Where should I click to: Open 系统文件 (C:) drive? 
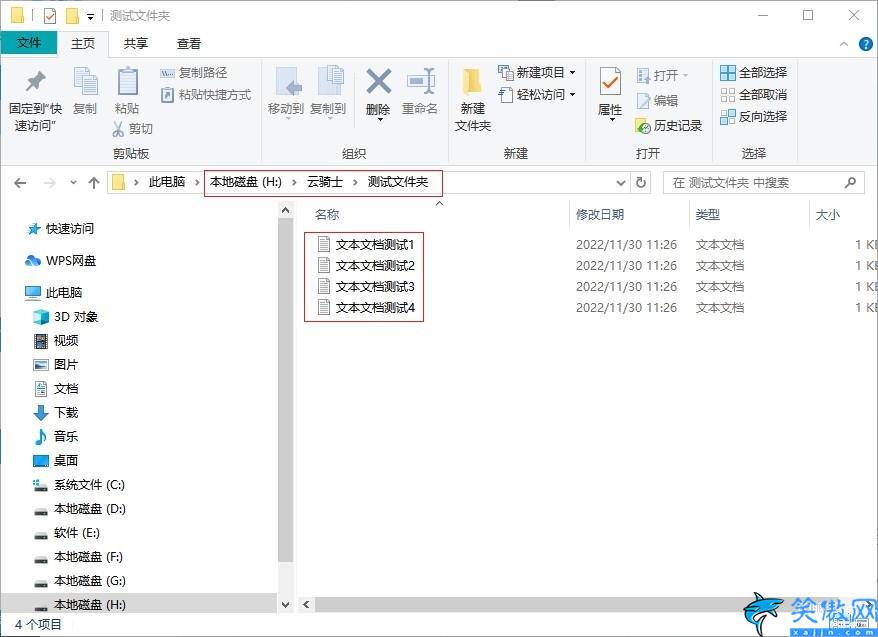(x=79, y=485)
